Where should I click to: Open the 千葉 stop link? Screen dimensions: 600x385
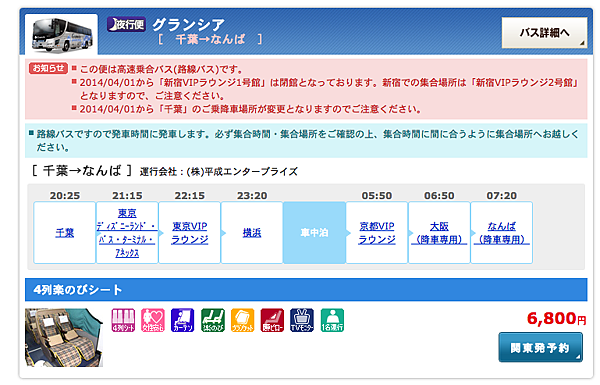click(x=65, y=233)
